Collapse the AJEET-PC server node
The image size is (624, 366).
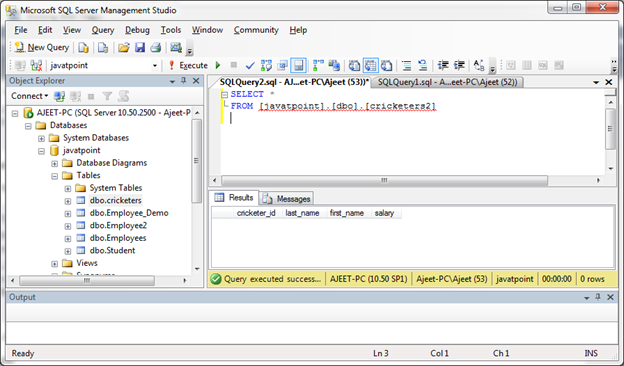tap(15, 114)
